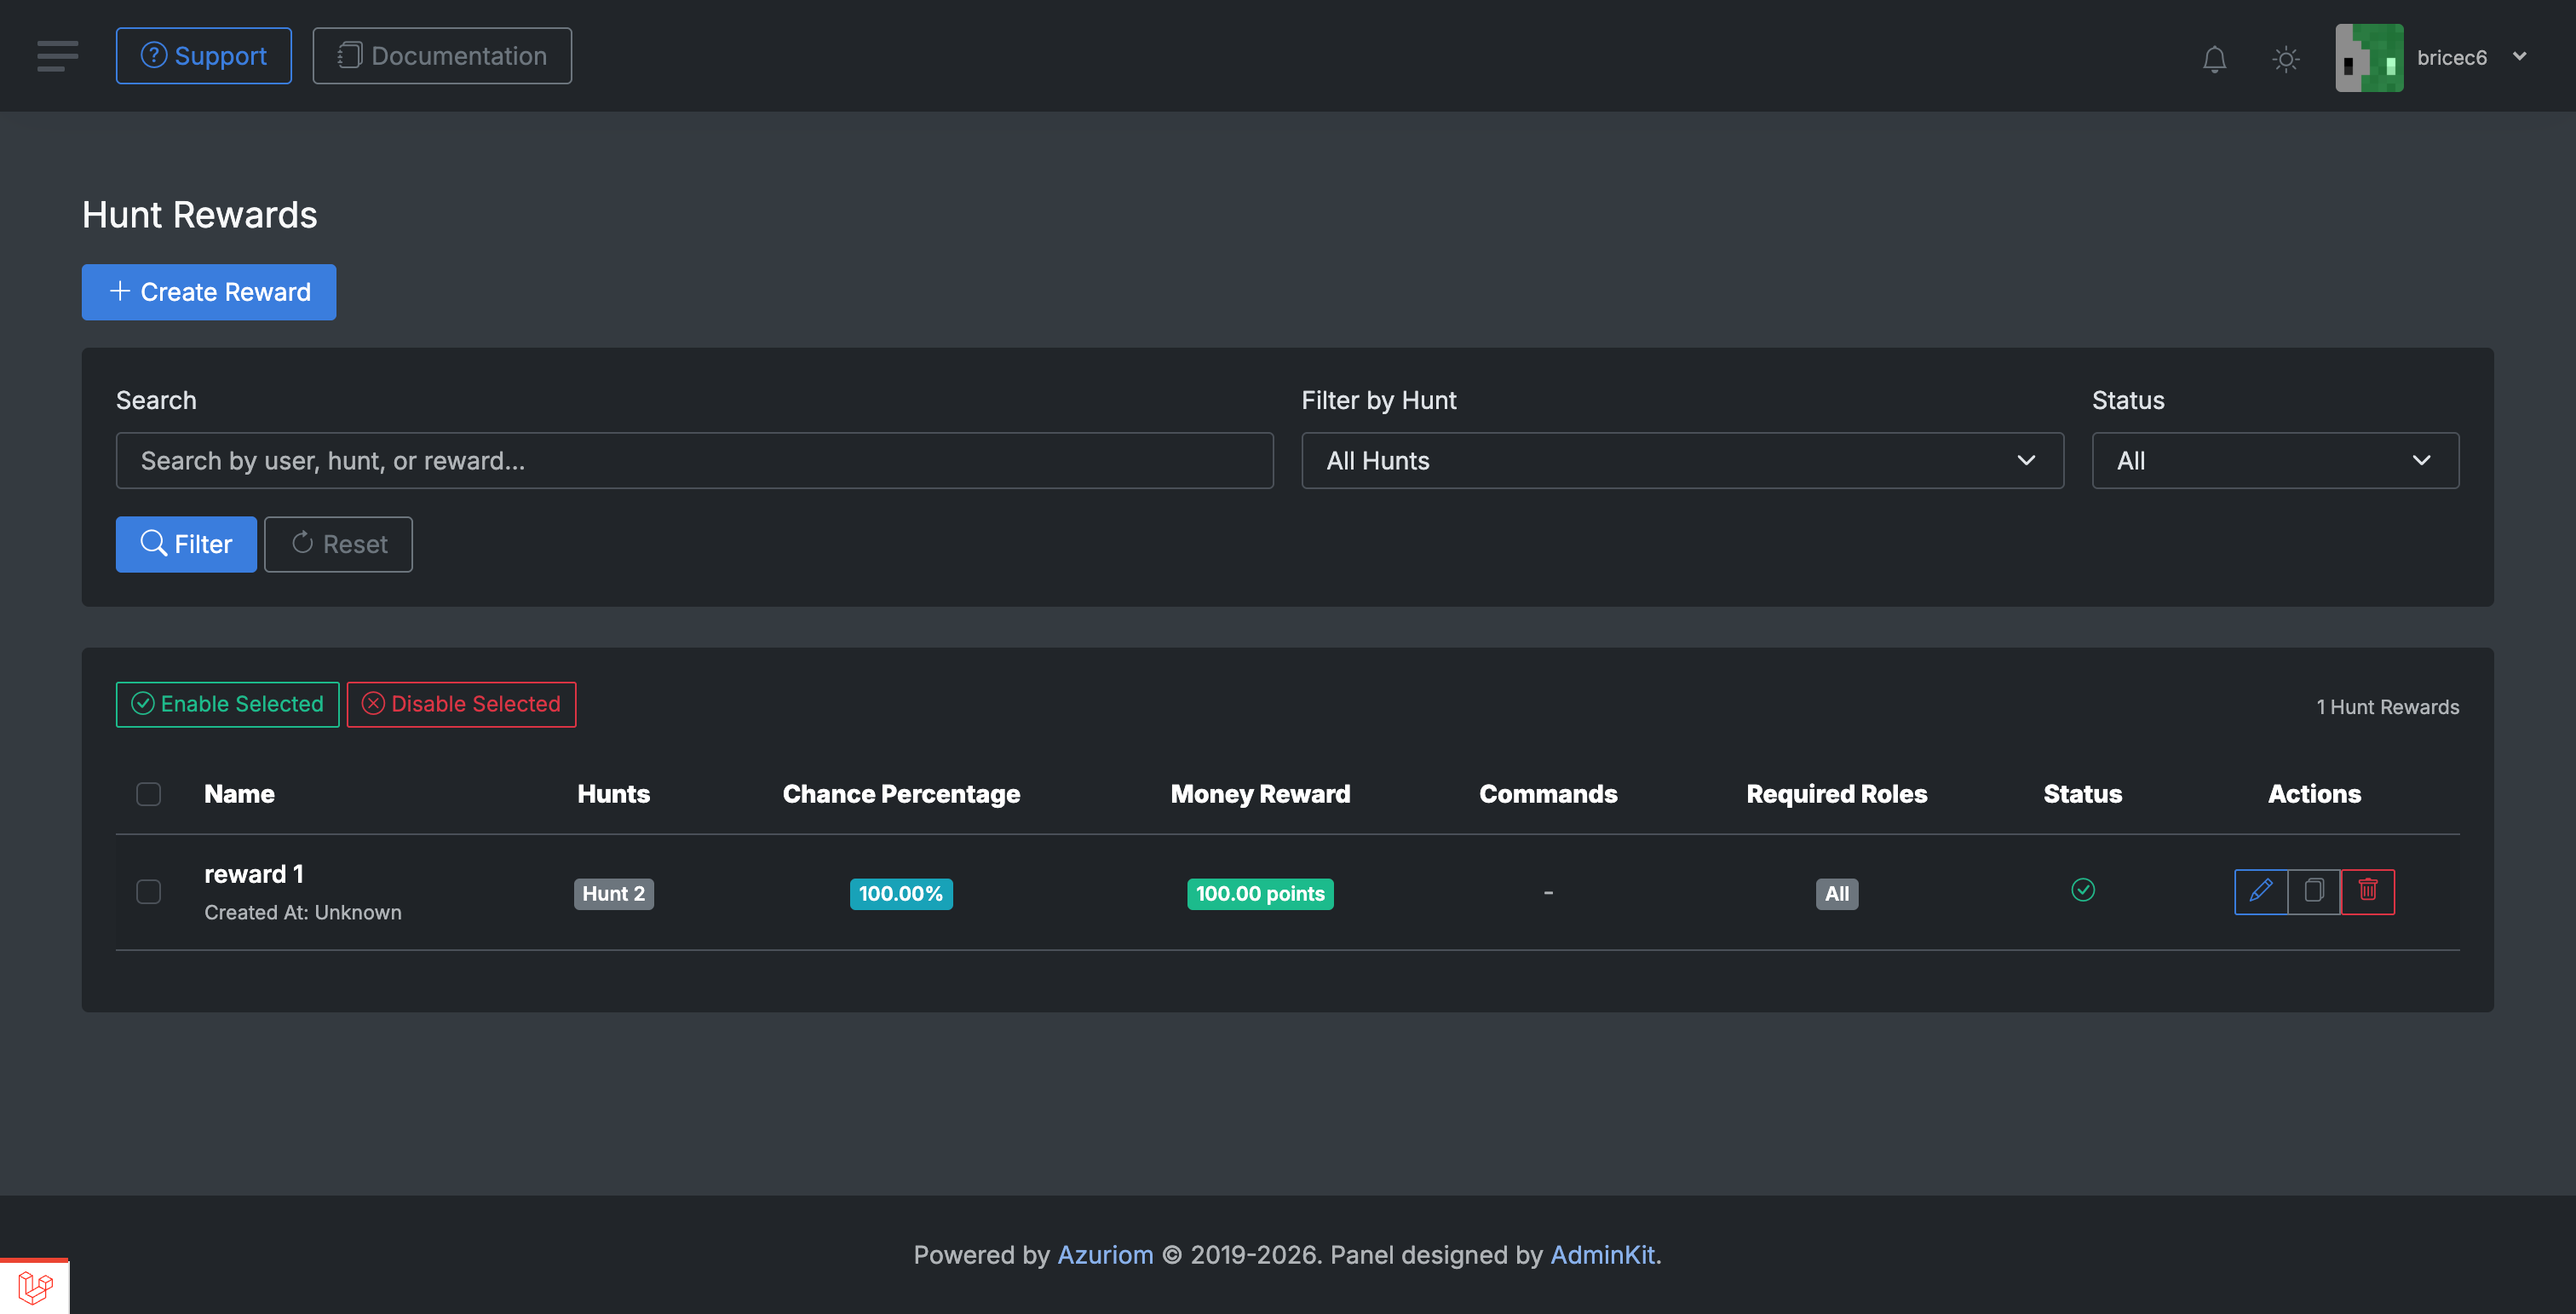
Task: Click the Create Reward button
Action: pos(208,292)
